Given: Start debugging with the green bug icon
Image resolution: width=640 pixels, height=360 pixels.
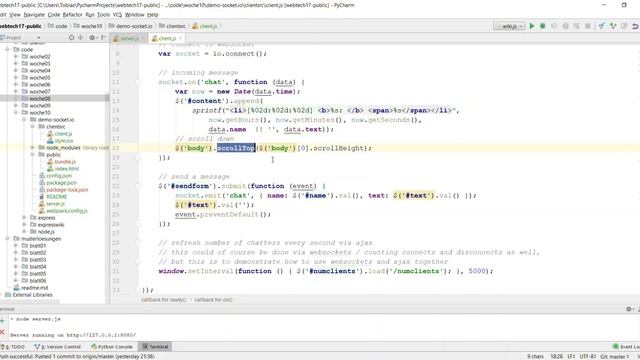Looking at the screenshot, I should pyautogui.click(x=543, y=26).
